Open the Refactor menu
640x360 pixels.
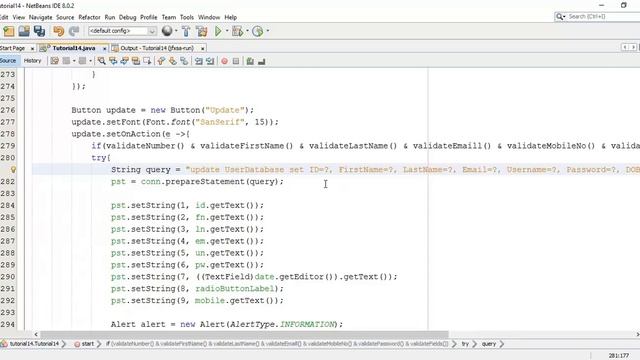click(x=89, y=17)
